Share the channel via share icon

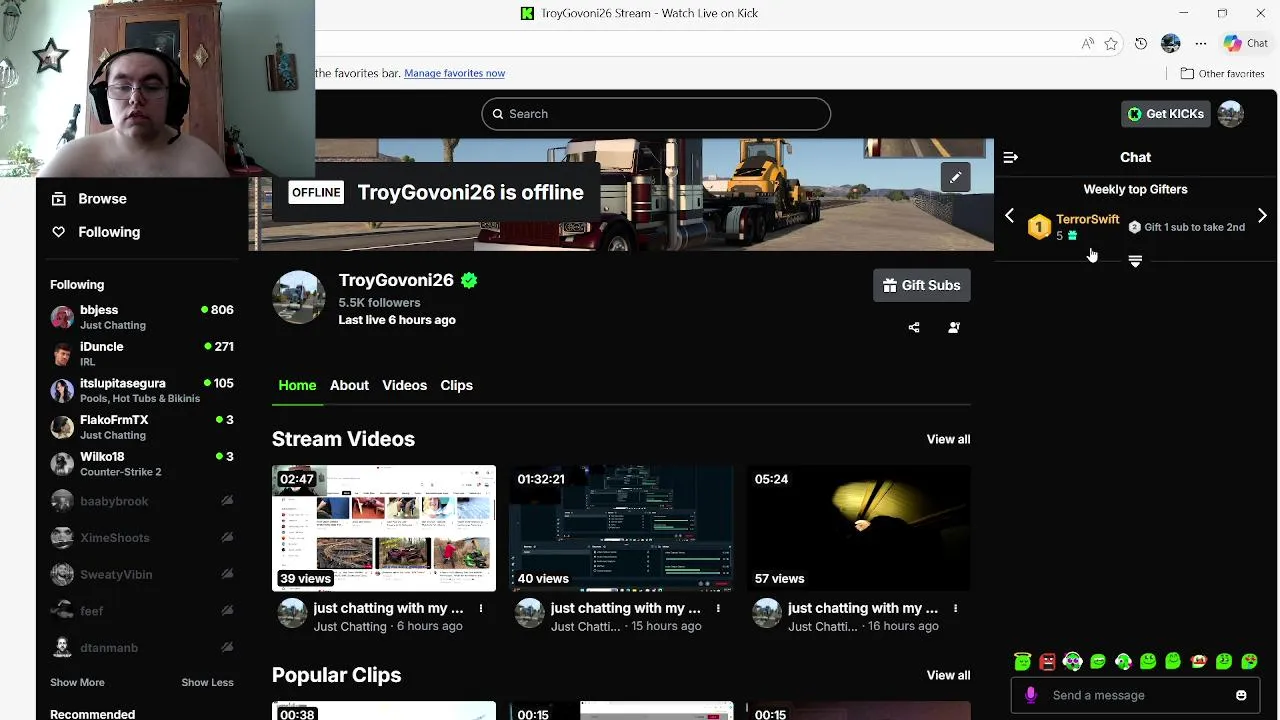[914, 327]
